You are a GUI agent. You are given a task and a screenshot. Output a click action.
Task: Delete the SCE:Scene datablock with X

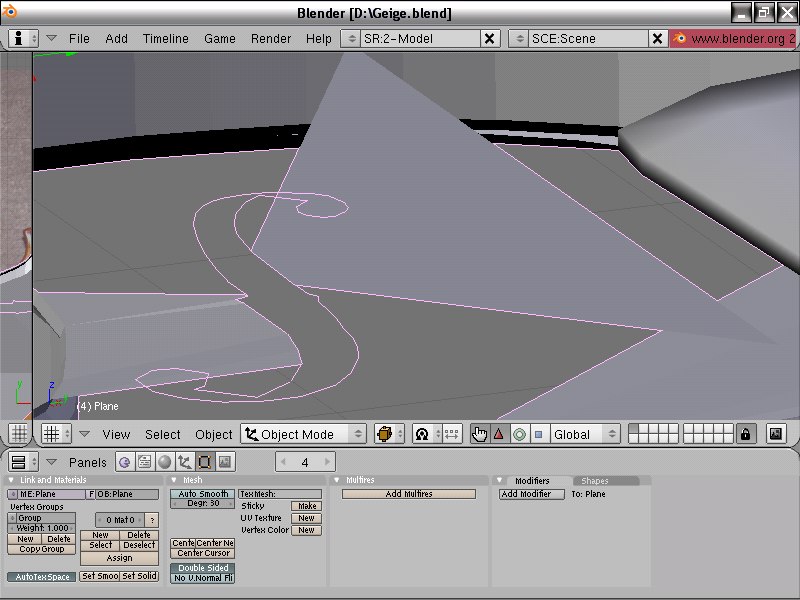click(x=657, y=38)
